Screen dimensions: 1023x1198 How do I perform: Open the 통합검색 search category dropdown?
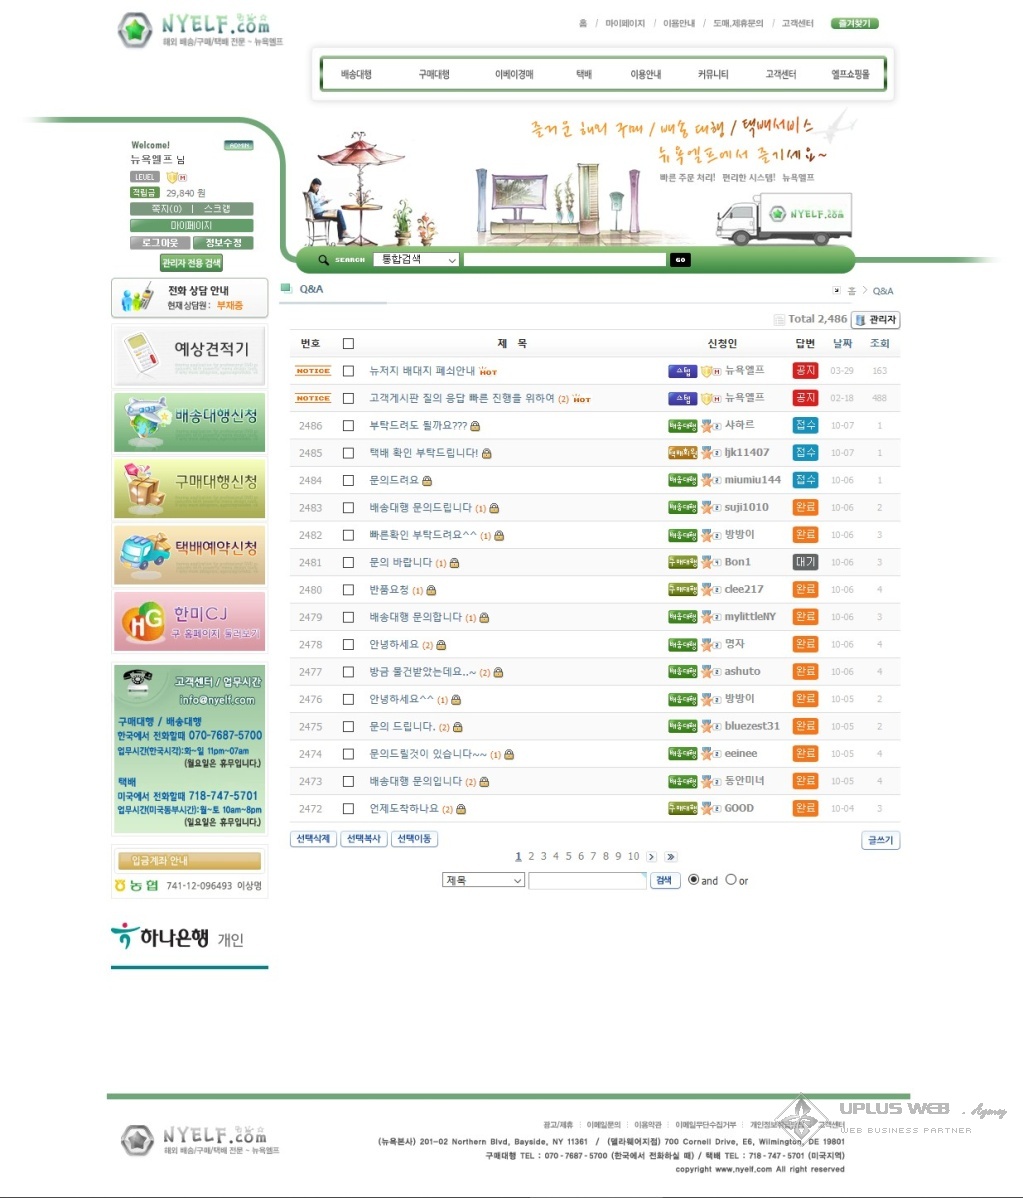414,259
